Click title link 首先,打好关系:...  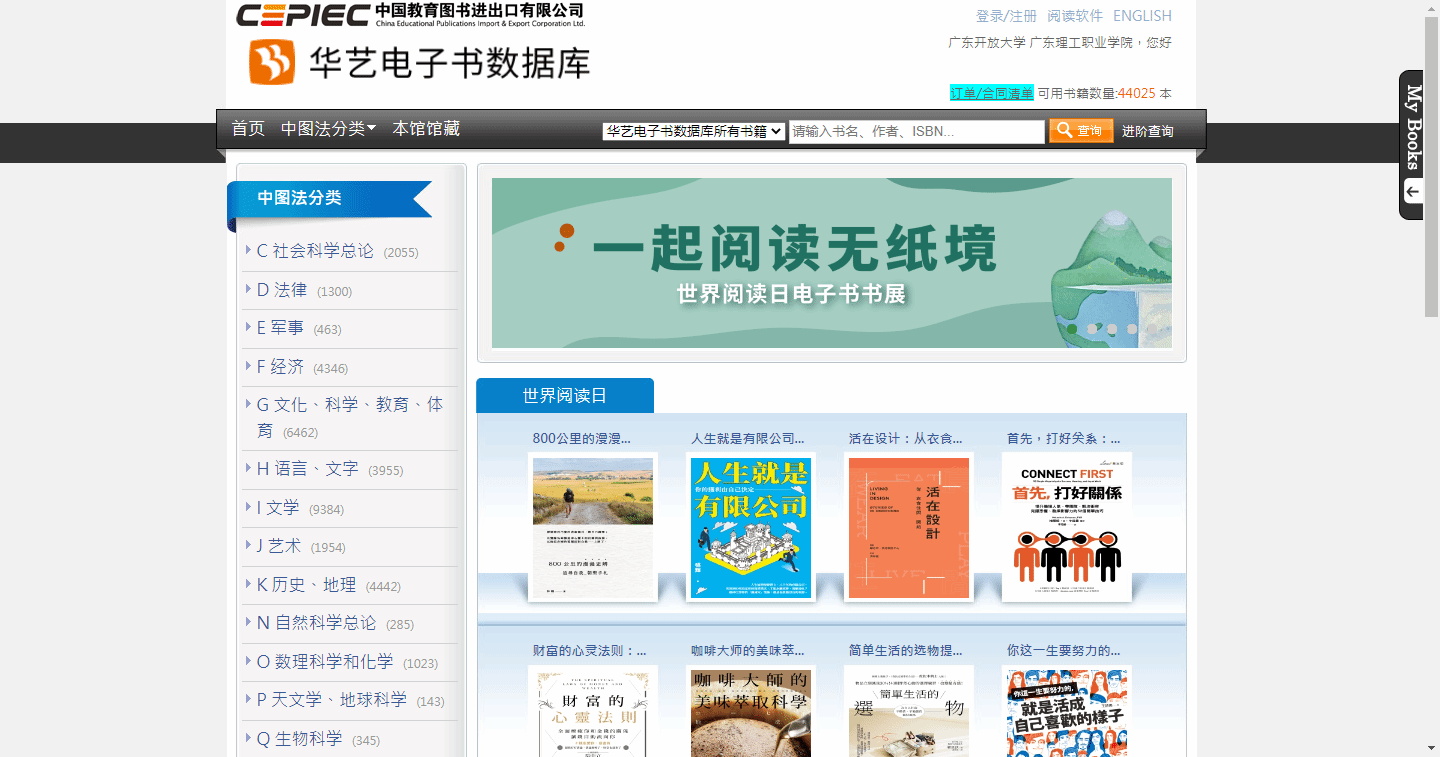[1063, 438]
